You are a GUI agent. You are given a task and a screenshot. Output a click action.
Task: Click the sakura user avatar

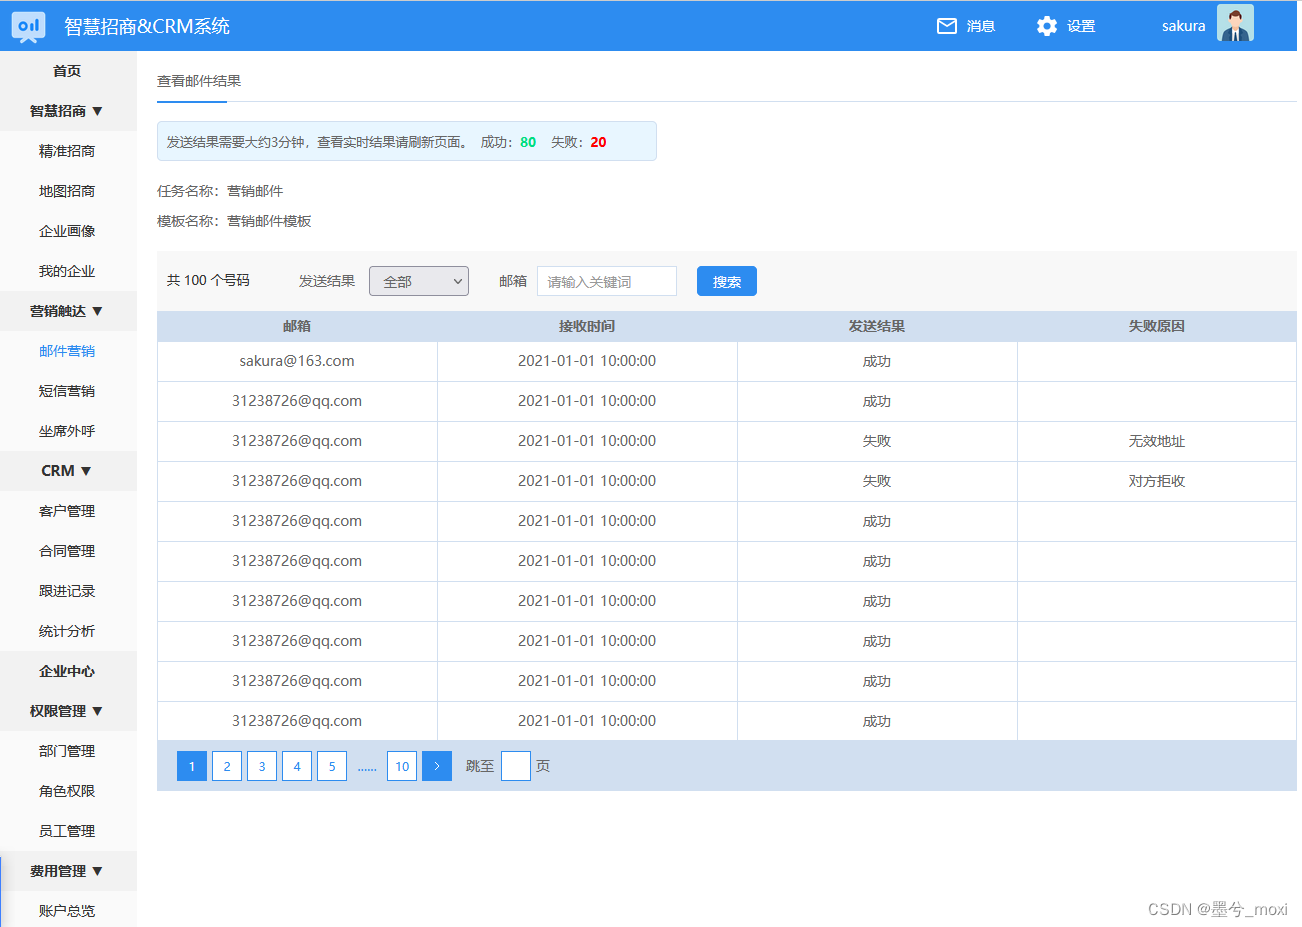1235,24
